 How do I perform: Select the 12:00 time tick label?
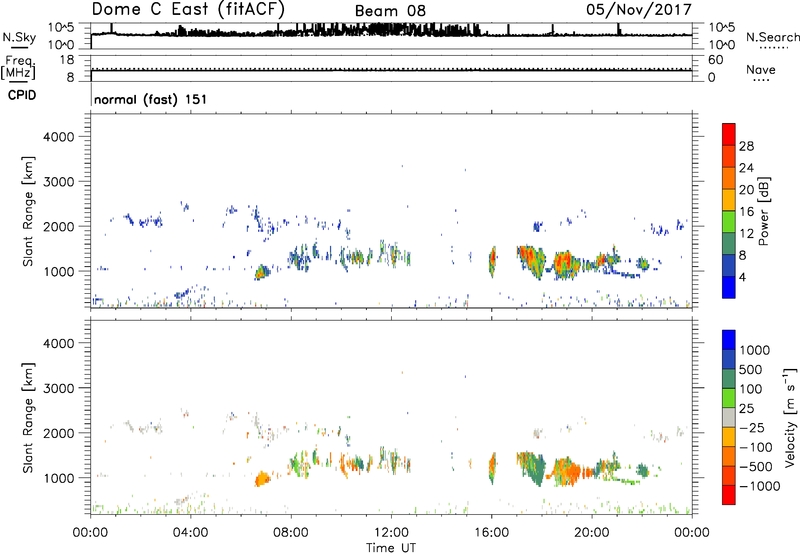coord(391,533)
